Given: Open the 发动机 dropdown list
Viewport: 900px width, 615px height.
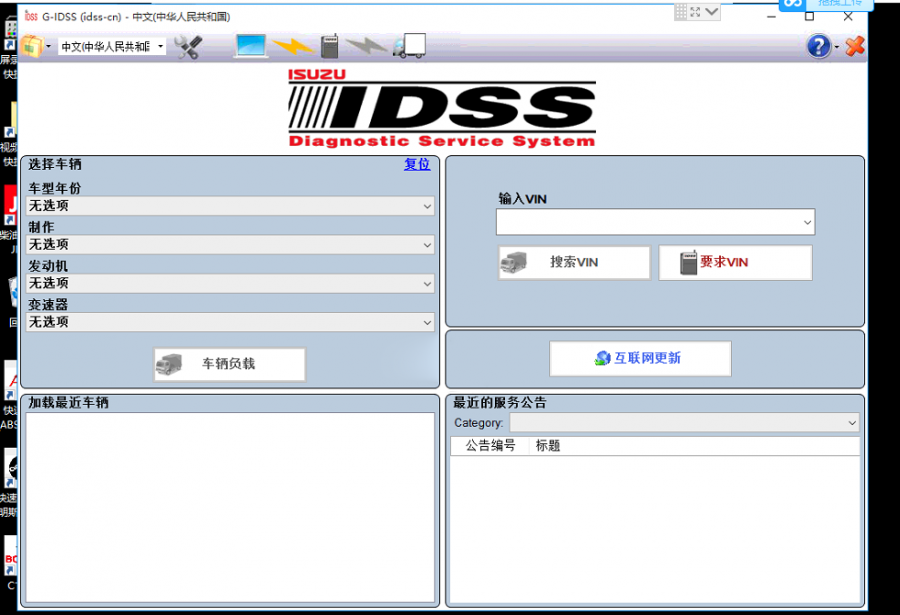Looking at the screenshot, I should tap(428, 283).
